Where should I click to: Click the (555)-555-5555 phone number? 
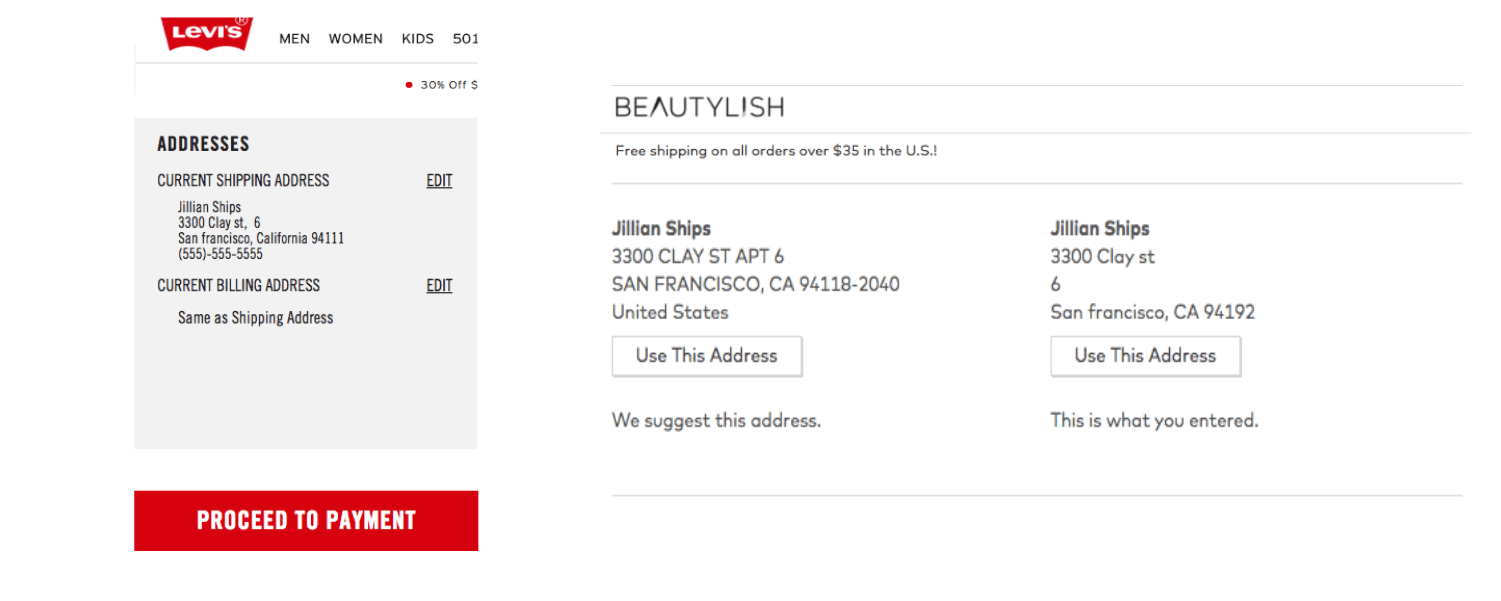(x=220, y=254)
